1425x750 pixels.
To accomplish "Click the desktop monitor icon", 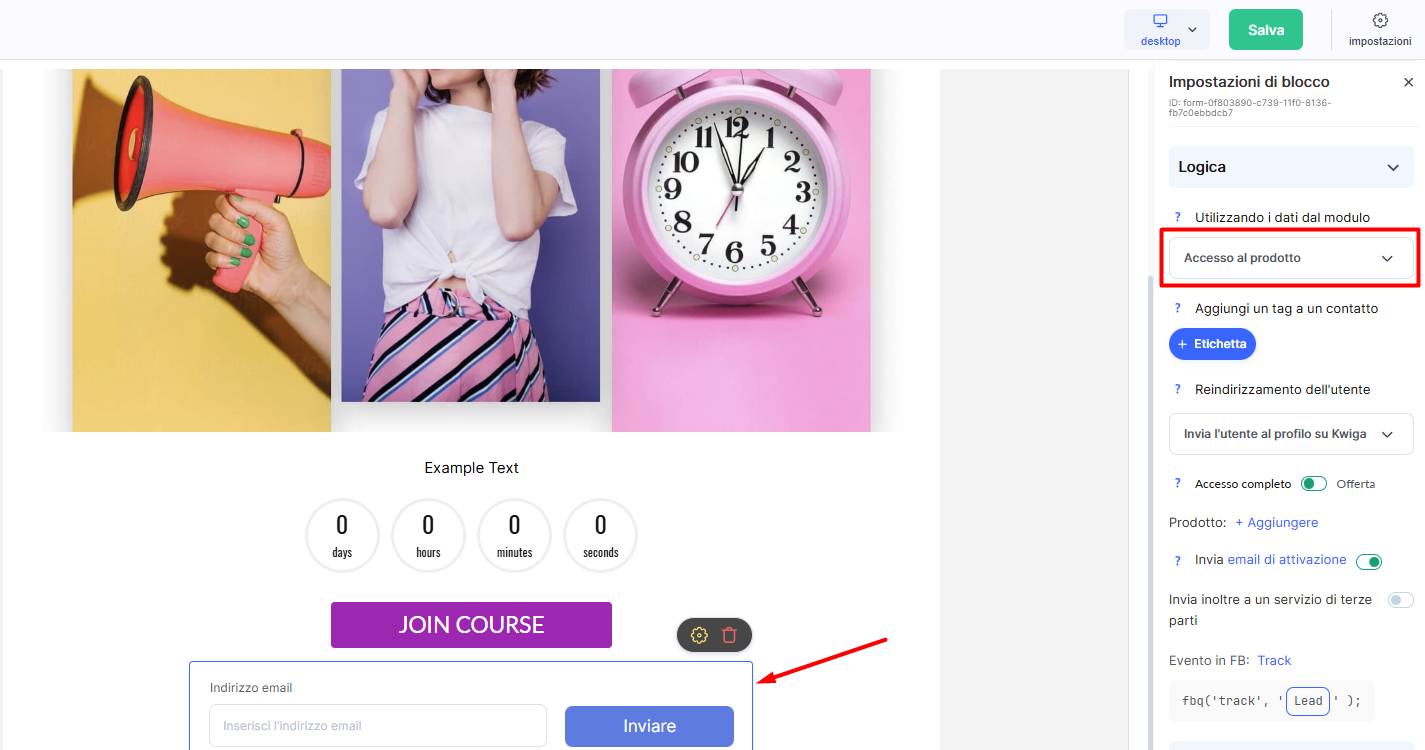I will [x=1160, y=21].
